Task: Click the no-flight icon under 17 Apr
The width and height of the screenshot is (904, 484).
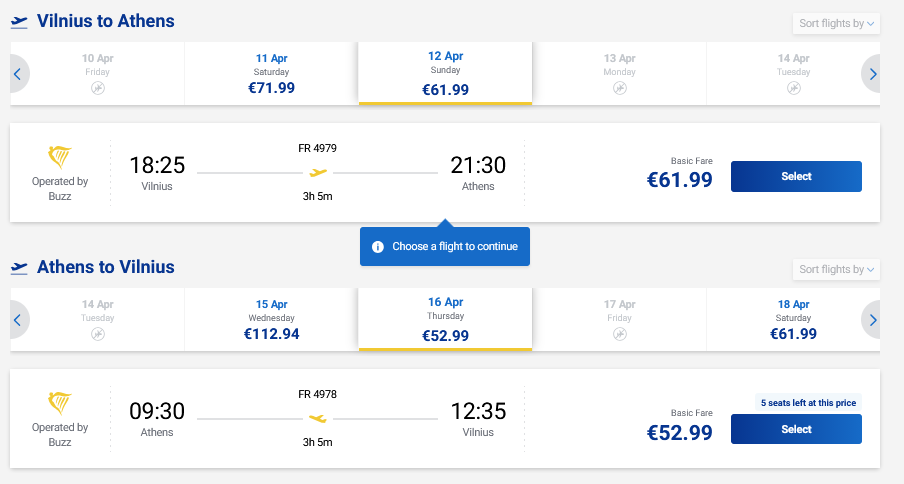Action: tap(619, 334)
